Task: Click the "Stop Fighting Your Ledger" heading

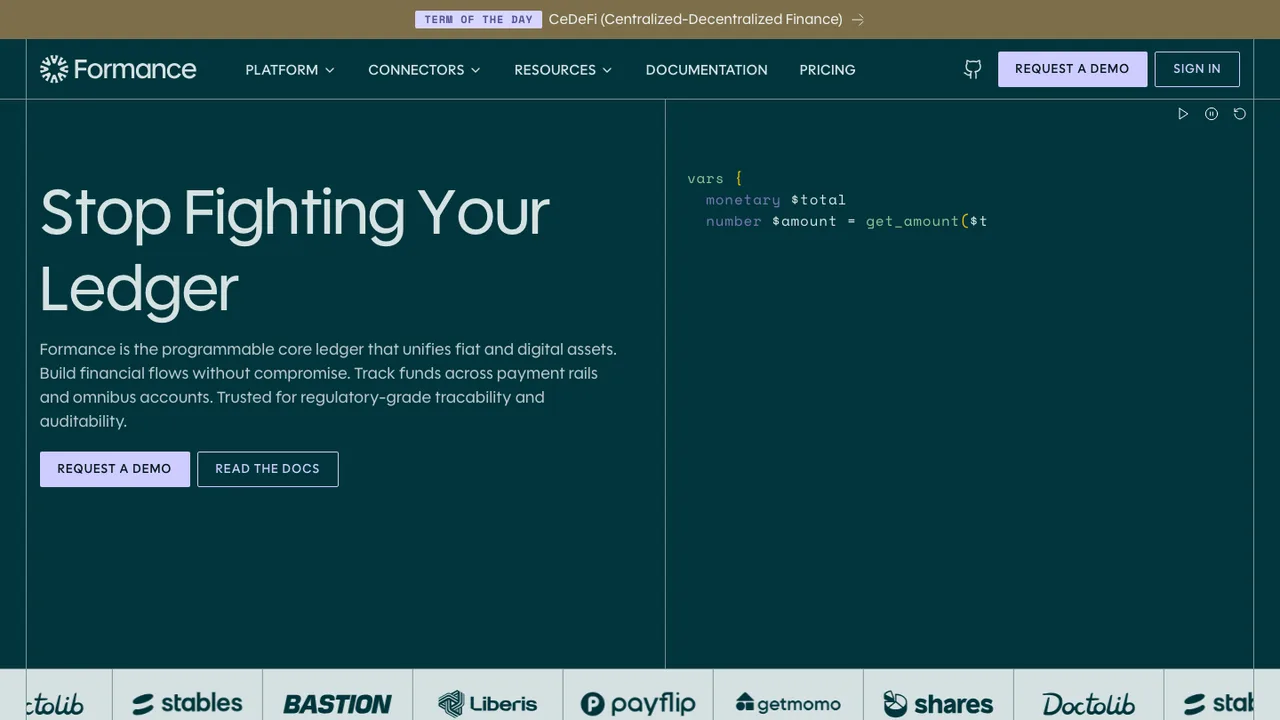Action: tap(295, 250)
